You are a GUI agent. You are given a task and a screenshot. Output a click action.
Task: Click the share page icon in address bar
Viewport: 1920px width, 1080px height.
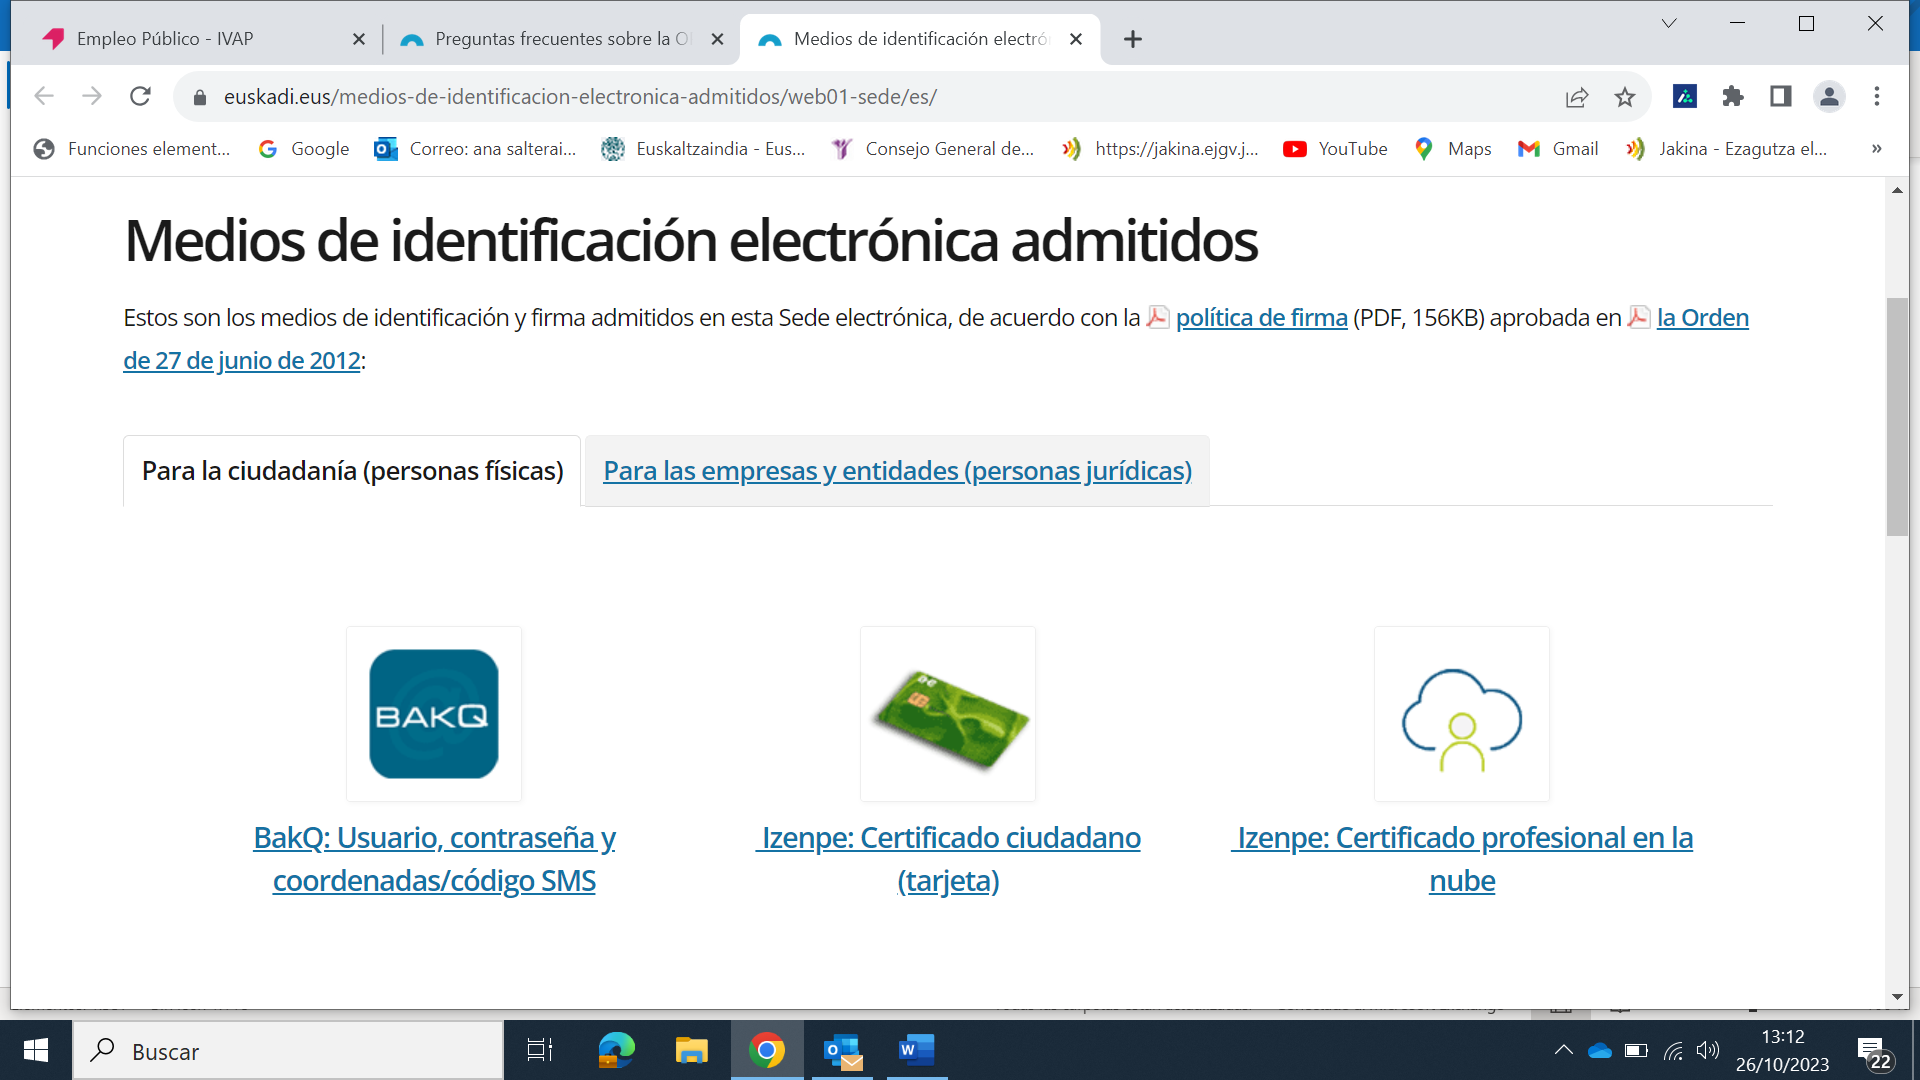point(1577,97)
